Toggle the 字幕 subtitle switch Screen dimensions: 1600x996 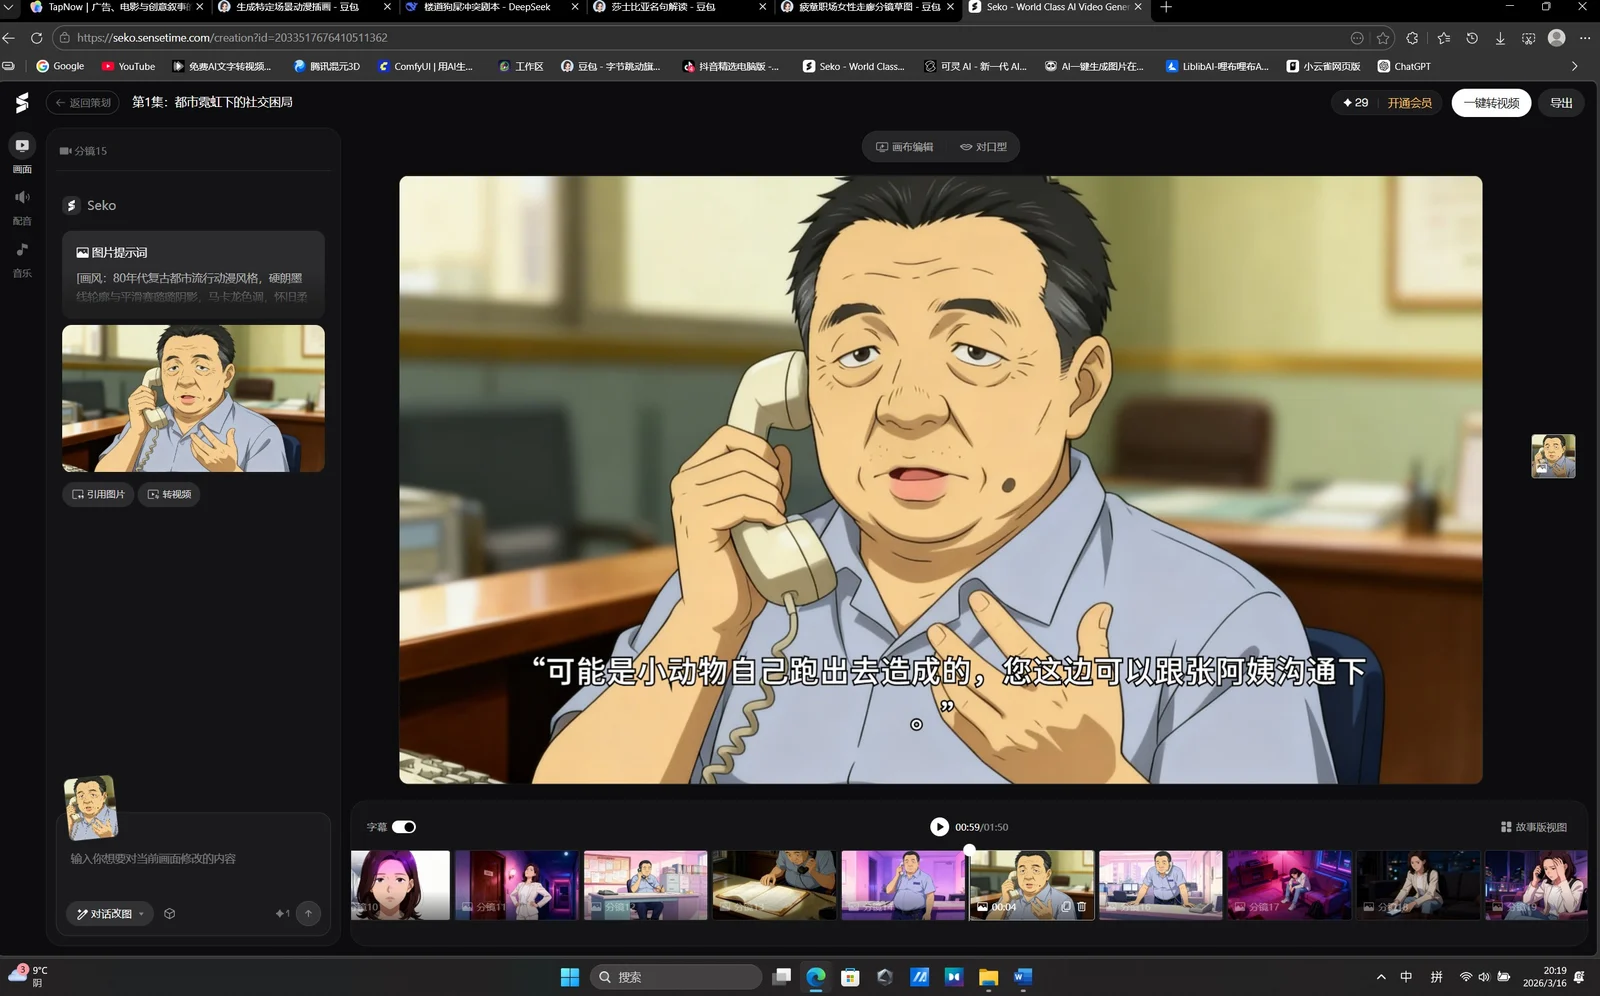pyautogui.click(x=404, y=827)
